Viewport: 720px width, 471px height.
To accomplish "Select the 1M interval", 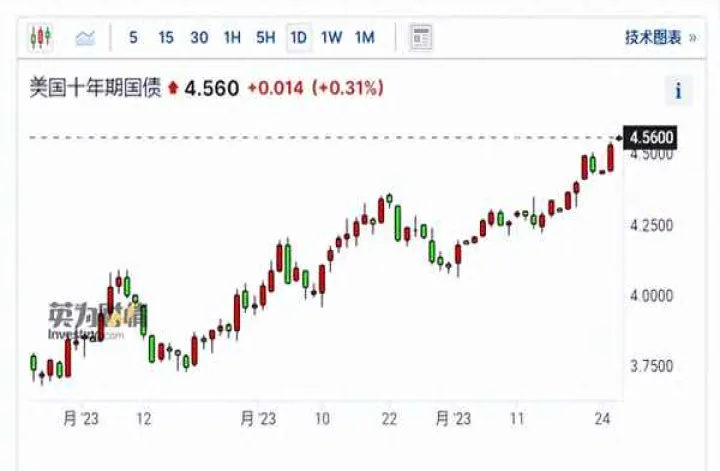I will click(365, 37).
